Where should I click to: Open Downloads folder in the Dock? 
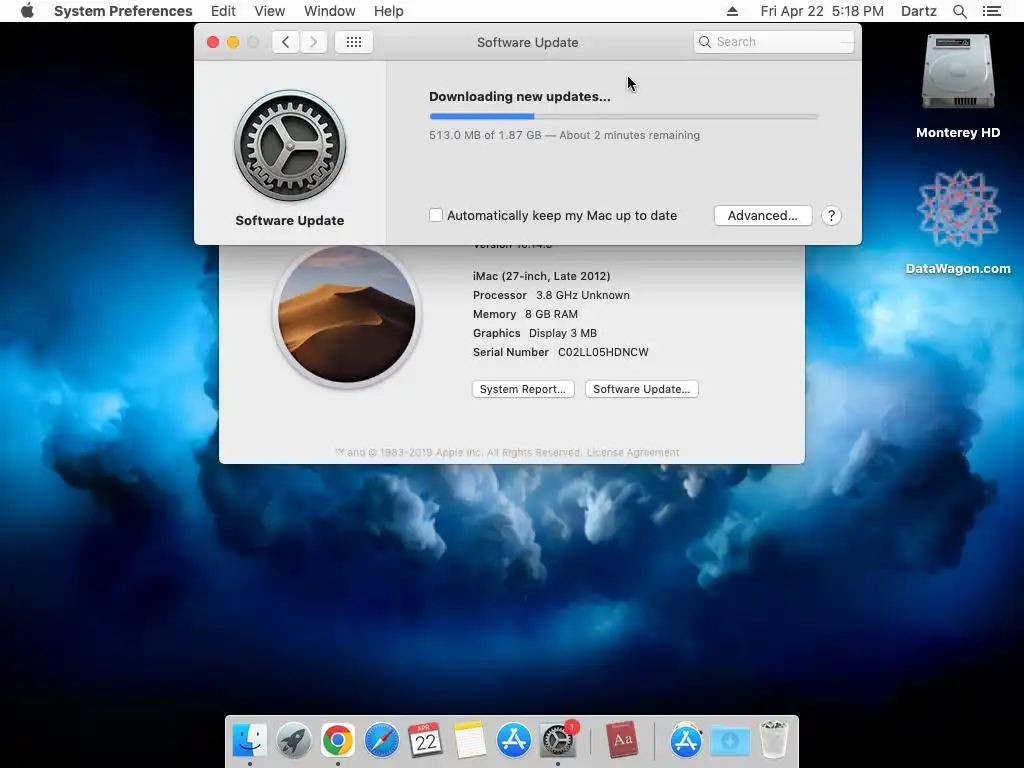729,741
